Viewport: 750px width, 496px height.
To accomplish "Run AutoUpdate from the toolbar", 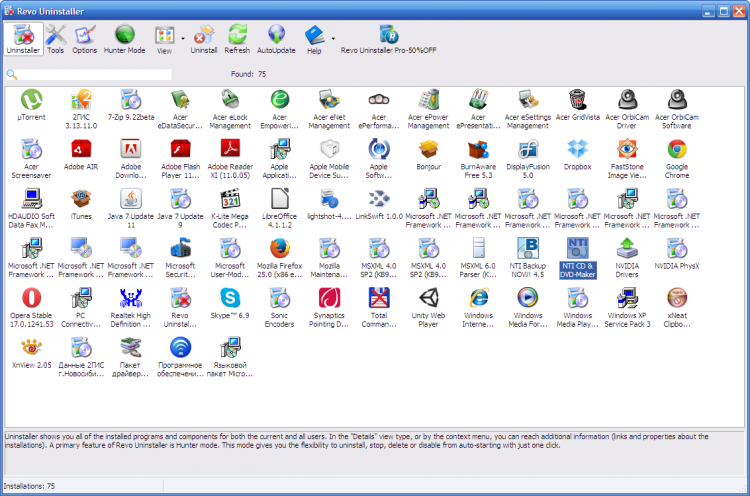I will click(x=276, y=39).
